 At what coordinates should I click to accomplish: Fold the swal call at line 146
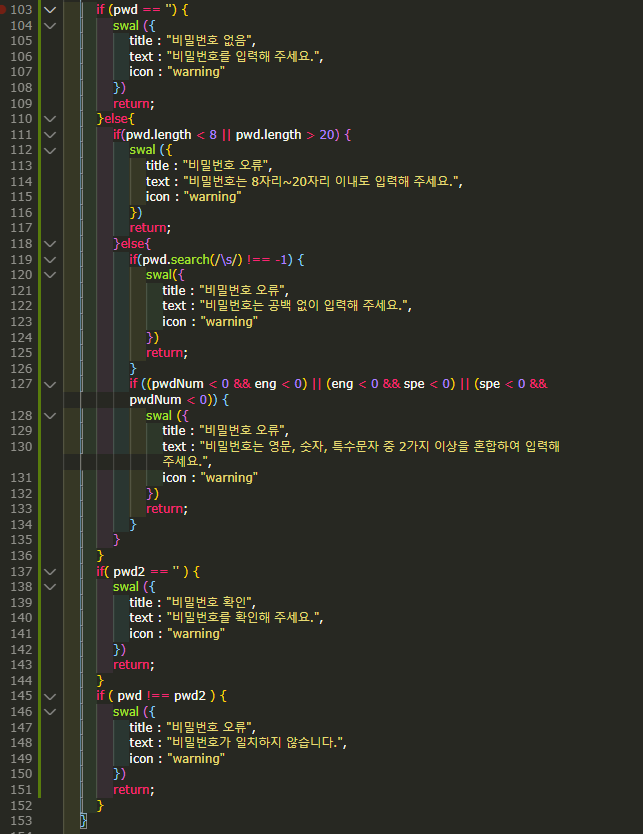coord(49,712)
